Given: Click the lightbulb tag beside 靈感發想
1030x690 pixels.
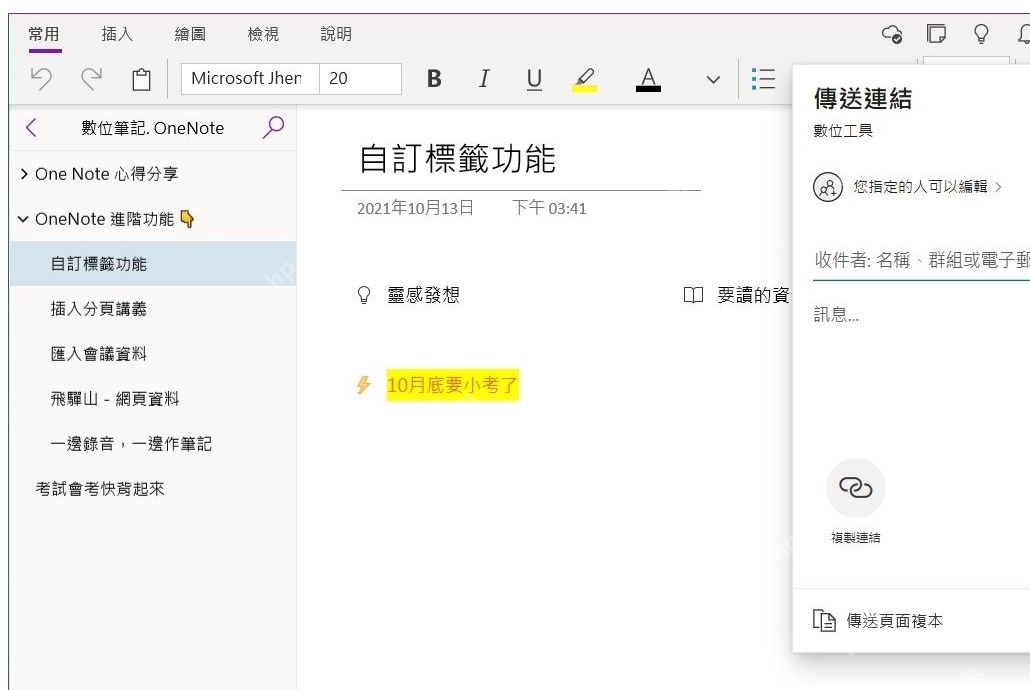Looking at the screenshot, I should tap(364, 295).
